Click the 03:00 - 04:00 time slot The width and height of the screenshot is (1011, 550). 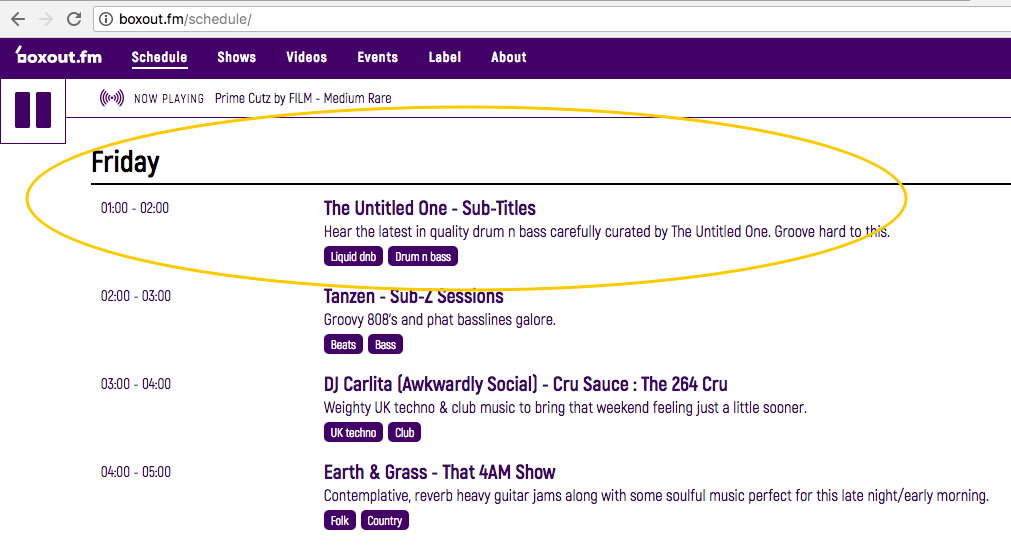[x=135, y=384]
